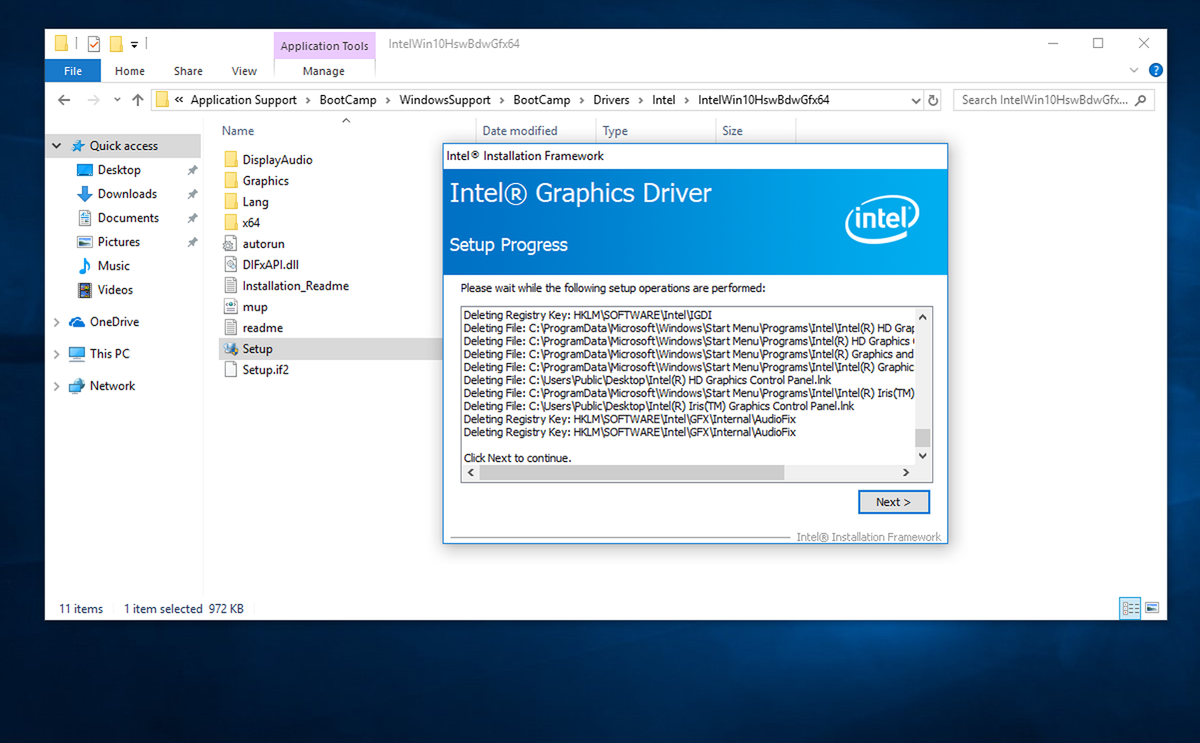Select the Setup.if2 file icon

click(231, 370)
